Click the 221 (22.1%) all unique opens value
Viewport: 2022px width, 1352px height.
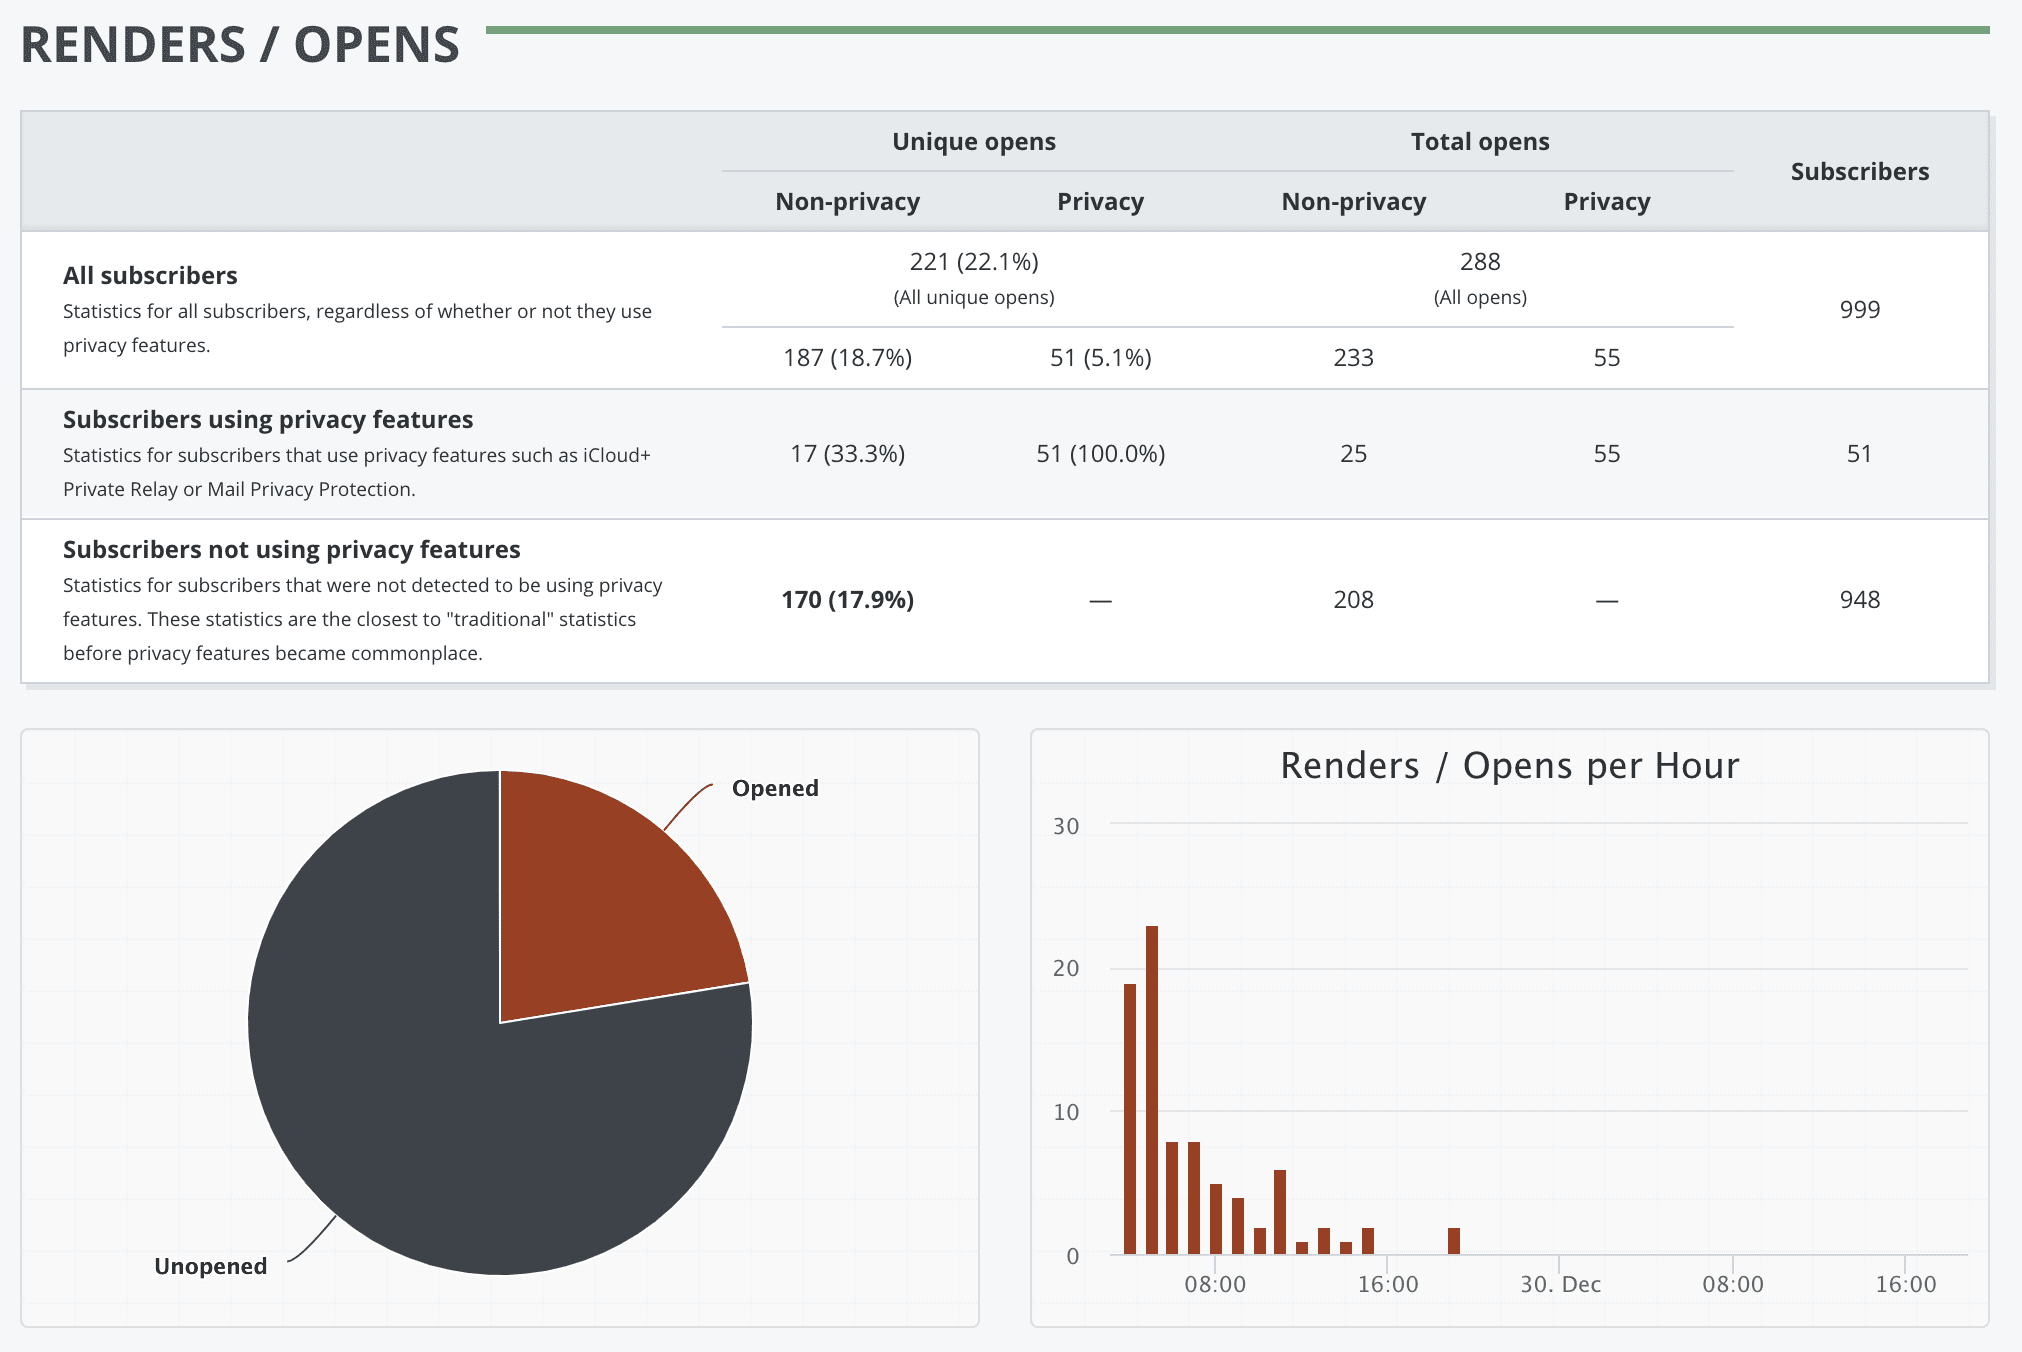tap(973, 261)
